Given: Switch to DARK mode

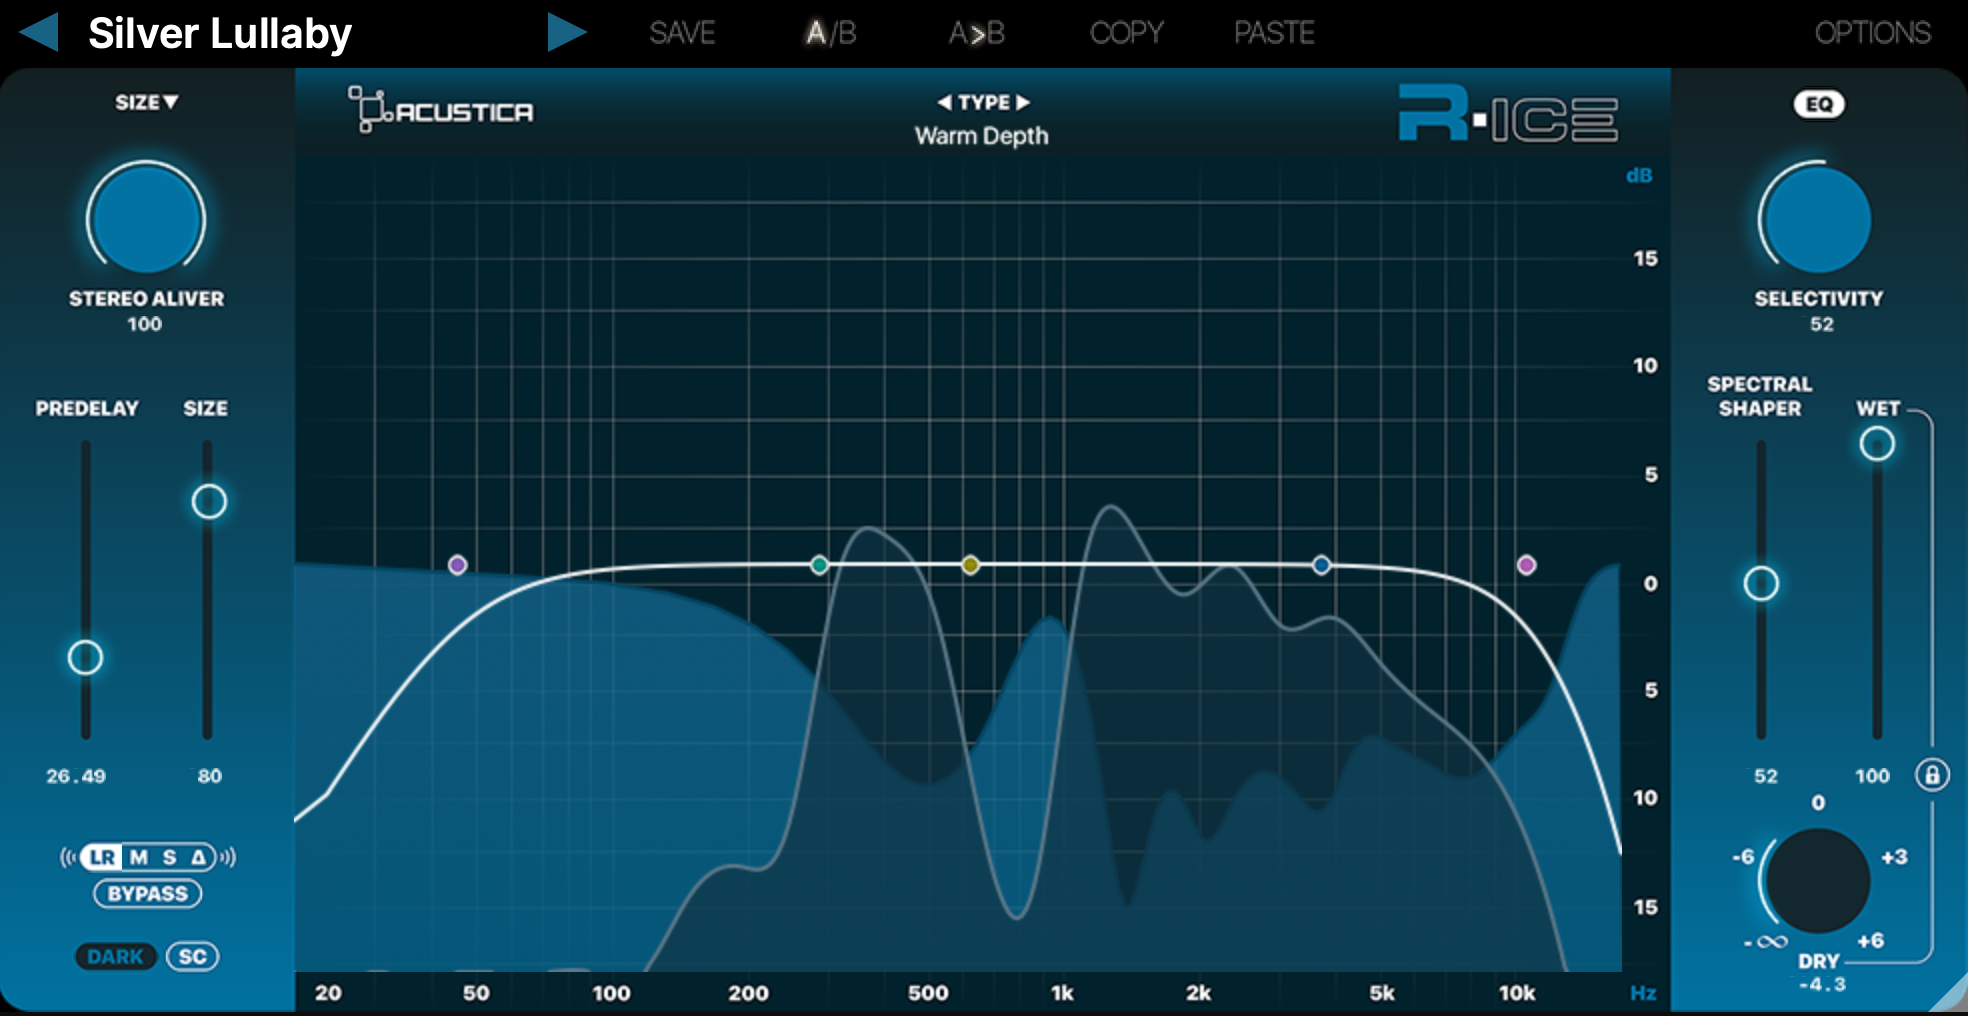Looking at the screenshot, I should 115,956.
